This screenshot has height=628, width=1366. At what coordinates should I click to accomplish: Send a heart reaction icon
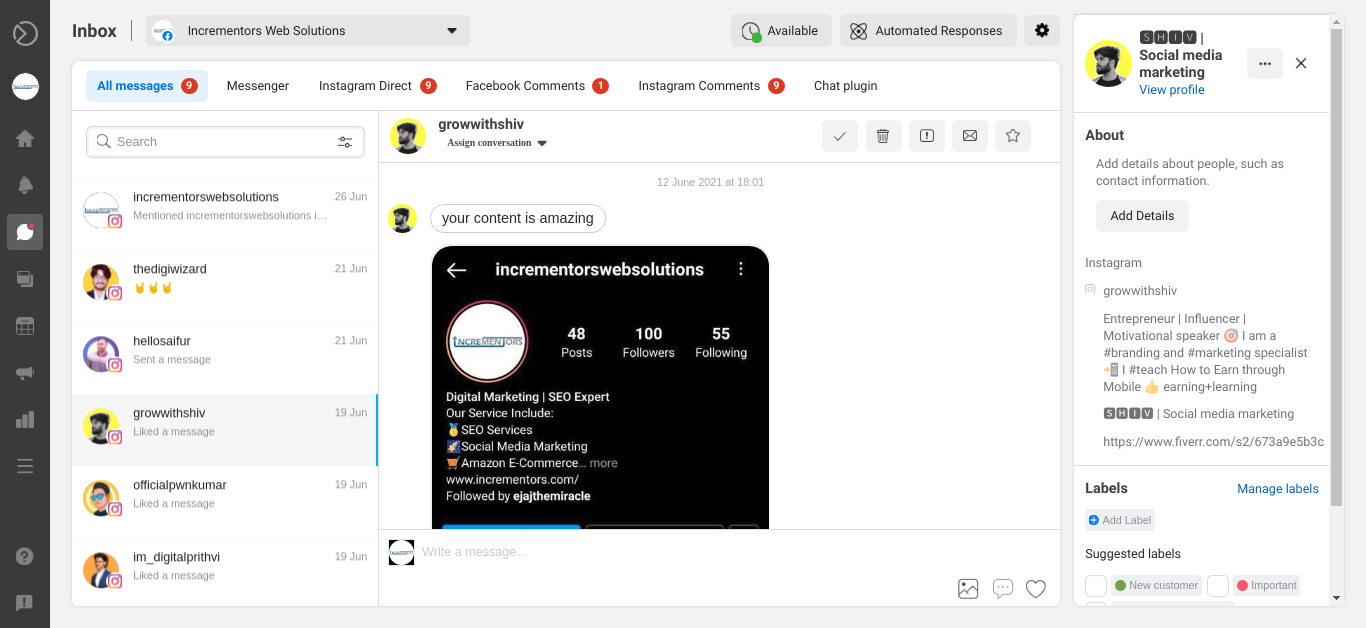[1036, 589]
